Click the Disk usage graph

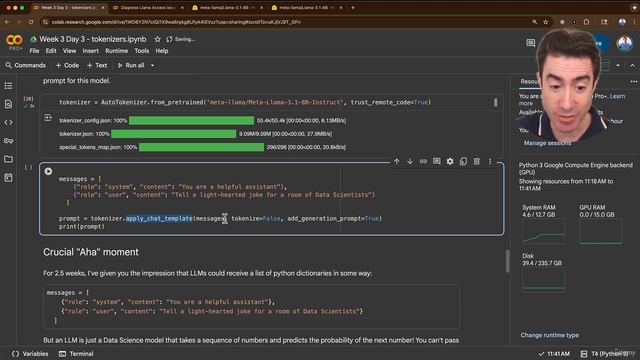click(x=543, y=279)
